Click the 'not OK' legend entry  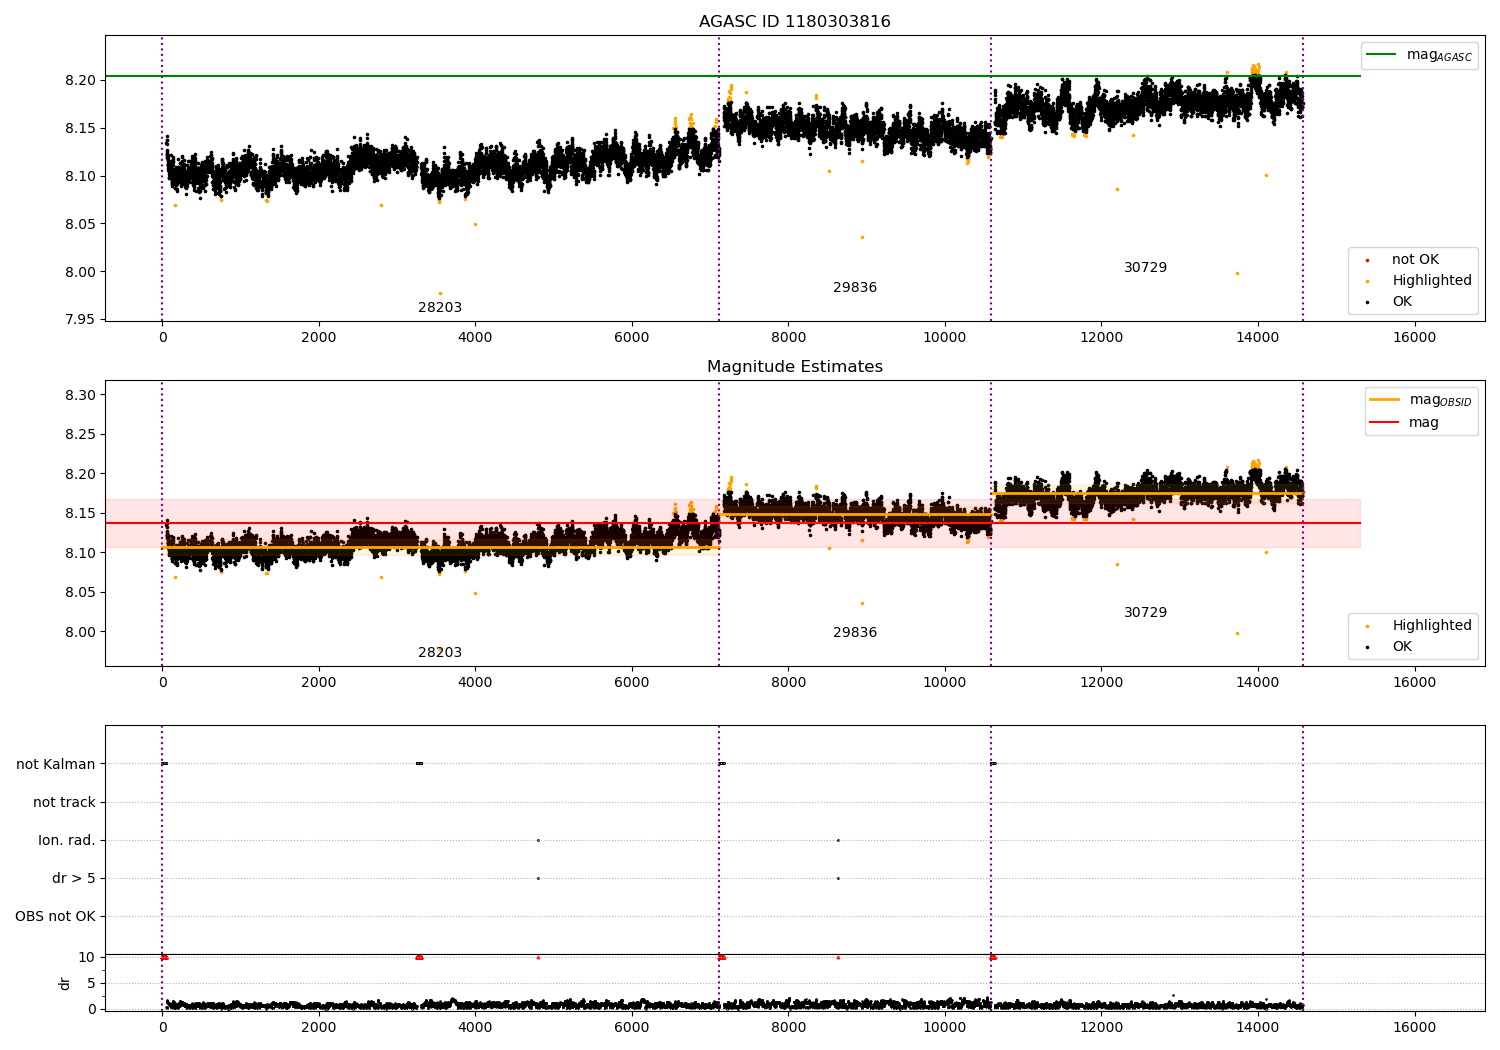tap(1415, 260)
